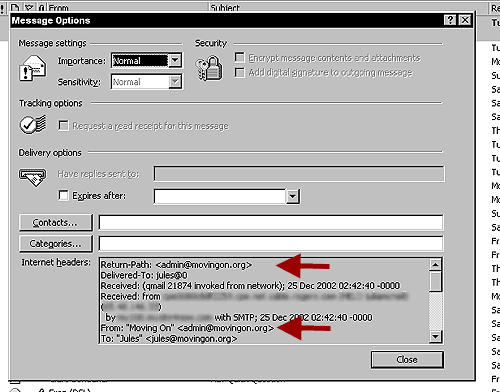Enable the Expires after checkbox
The image size is (500, 392).
[x=63, y=195]
